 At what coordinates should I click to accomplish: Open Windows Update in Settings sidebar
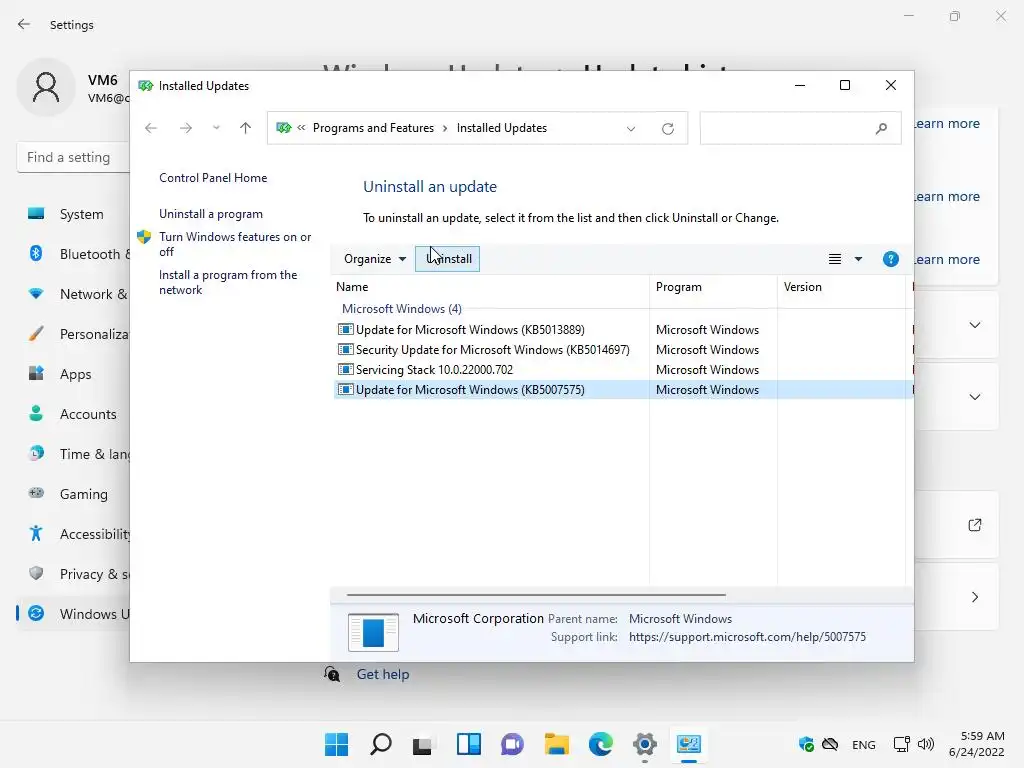click(x=73, y=614)
